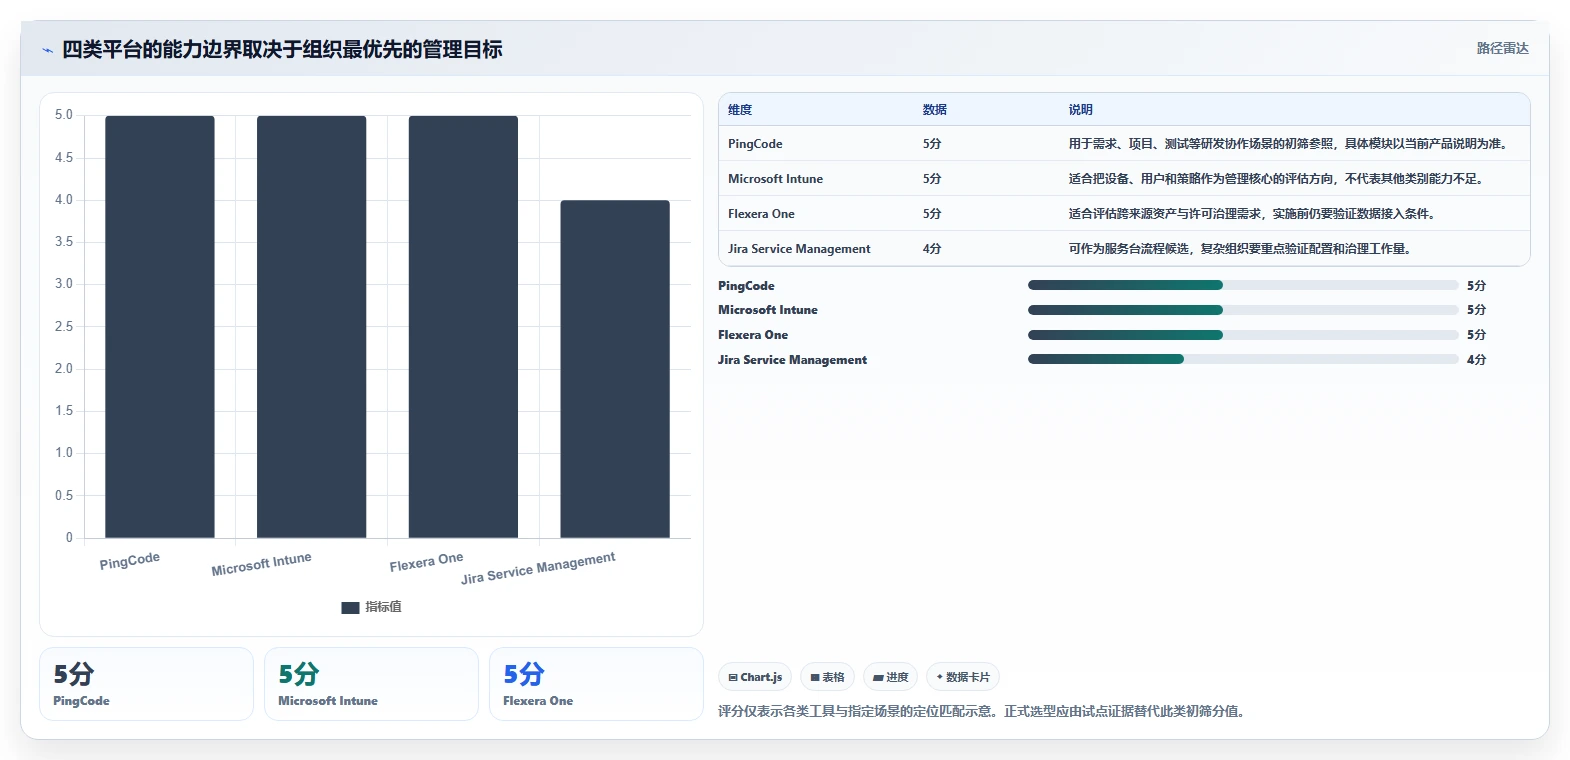This screenshot has width=1570, height=760.
Task: Click the 指标值 legend text
Action: click(x=383, y=607)
